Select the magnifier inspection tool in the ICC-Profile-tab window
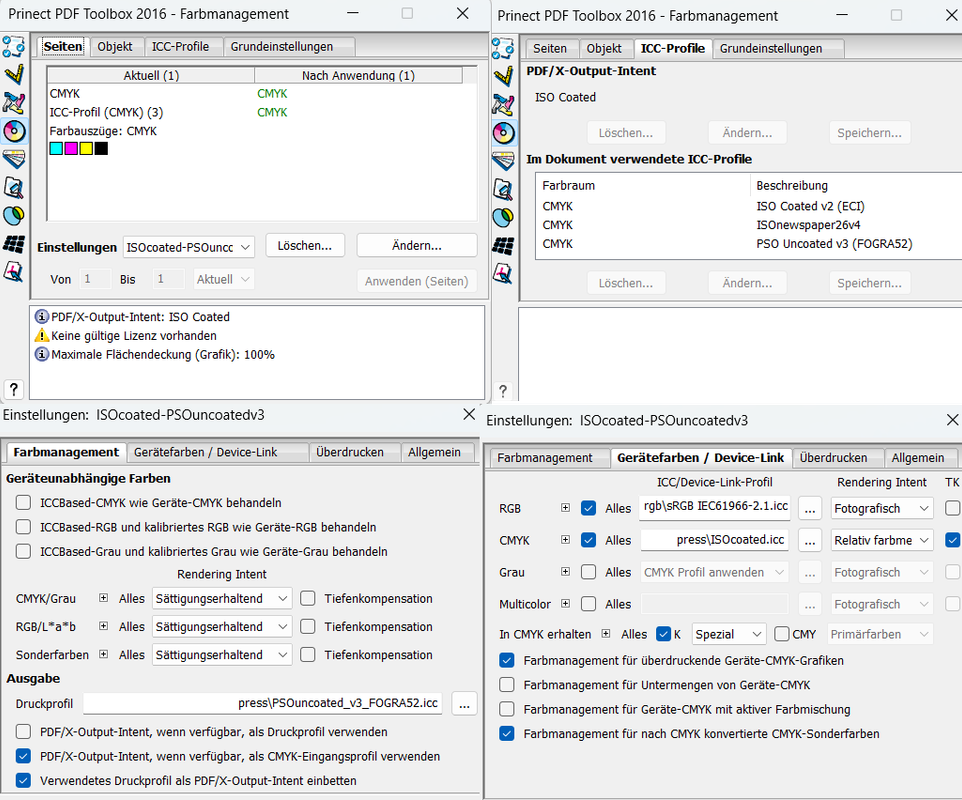The width and height of the screenshot is (962, 800). (502, 190)
